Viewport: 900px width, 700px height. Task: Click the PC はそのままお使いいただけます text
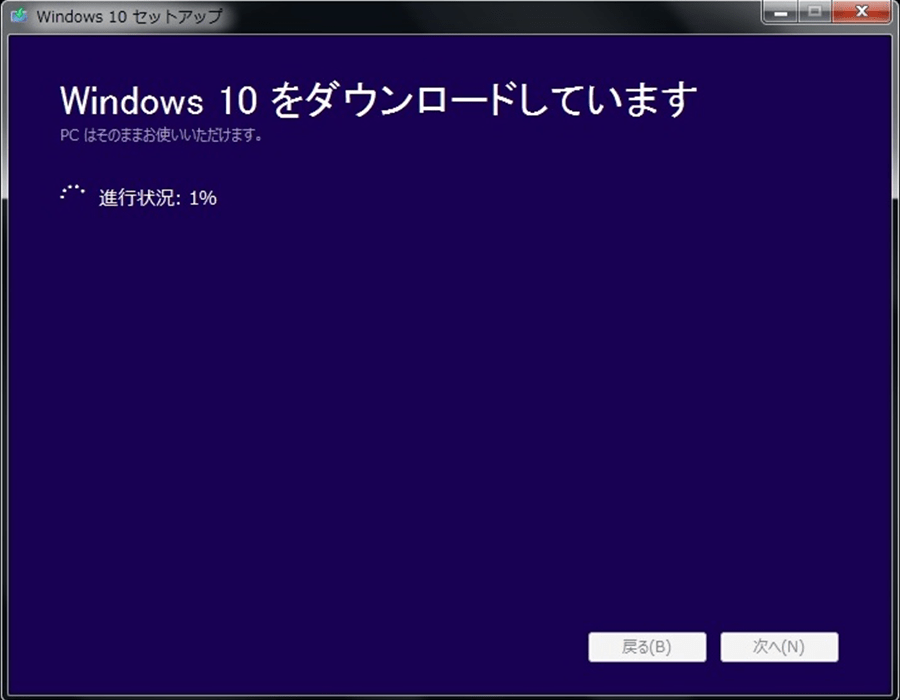161,135
